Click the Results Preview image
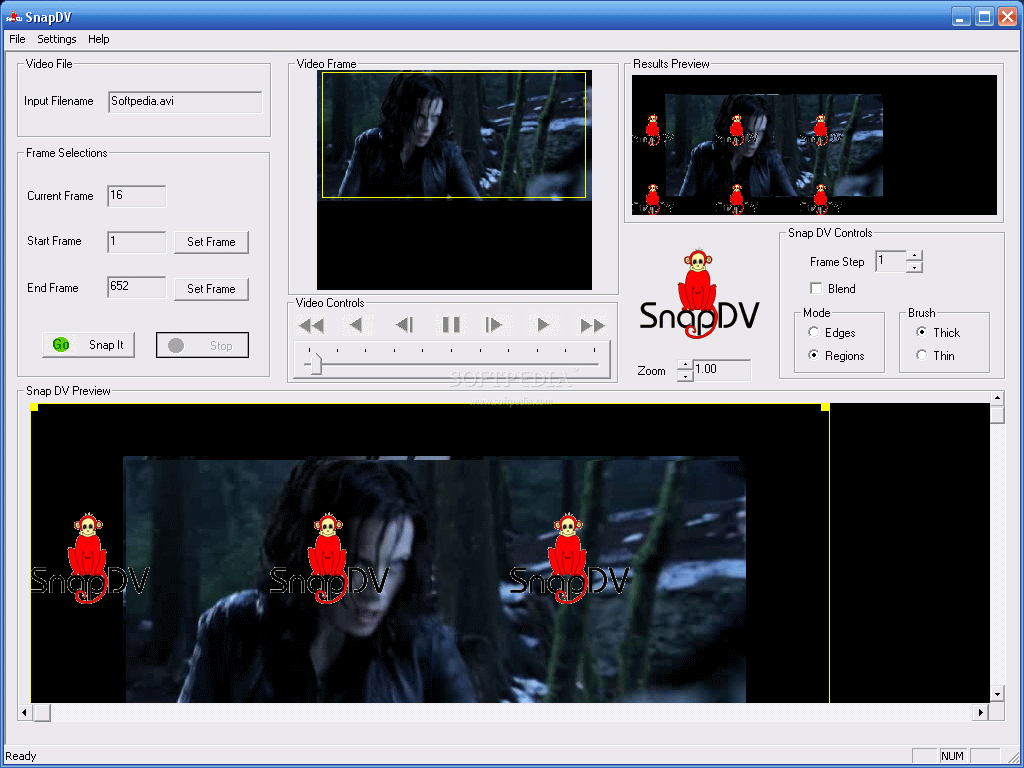 (814, 145)
